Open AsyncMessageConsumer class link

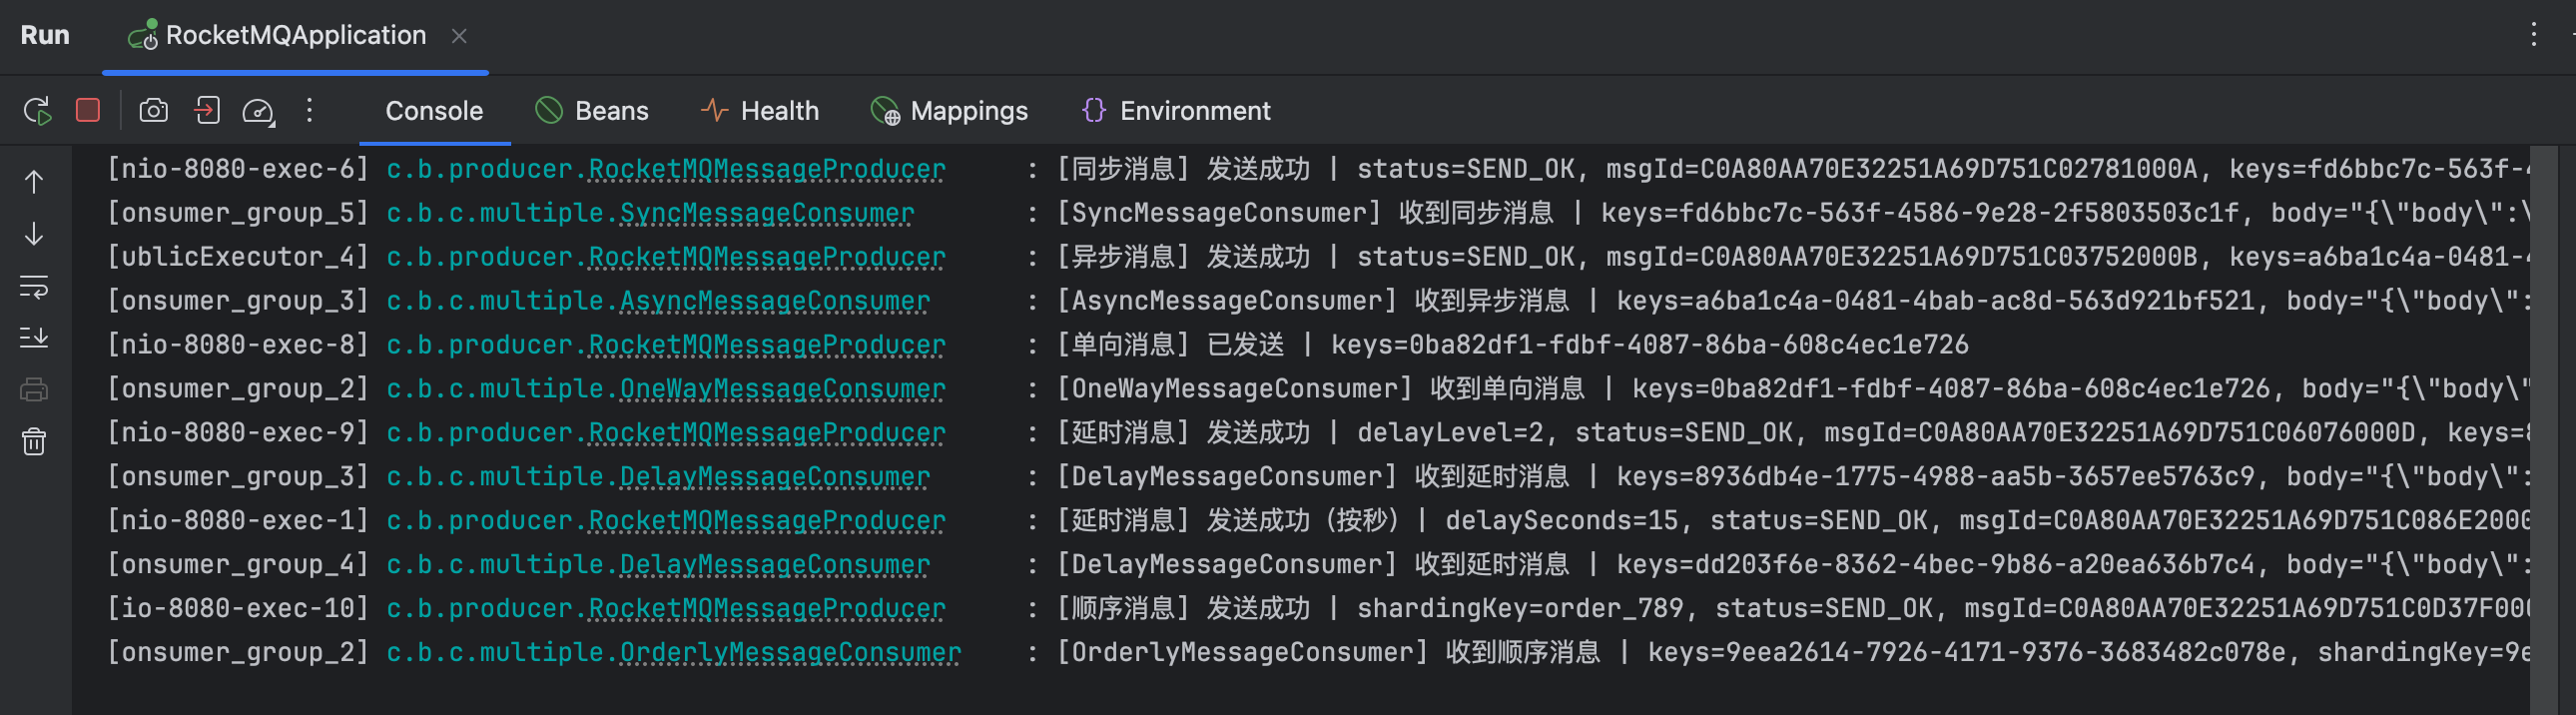774,301
